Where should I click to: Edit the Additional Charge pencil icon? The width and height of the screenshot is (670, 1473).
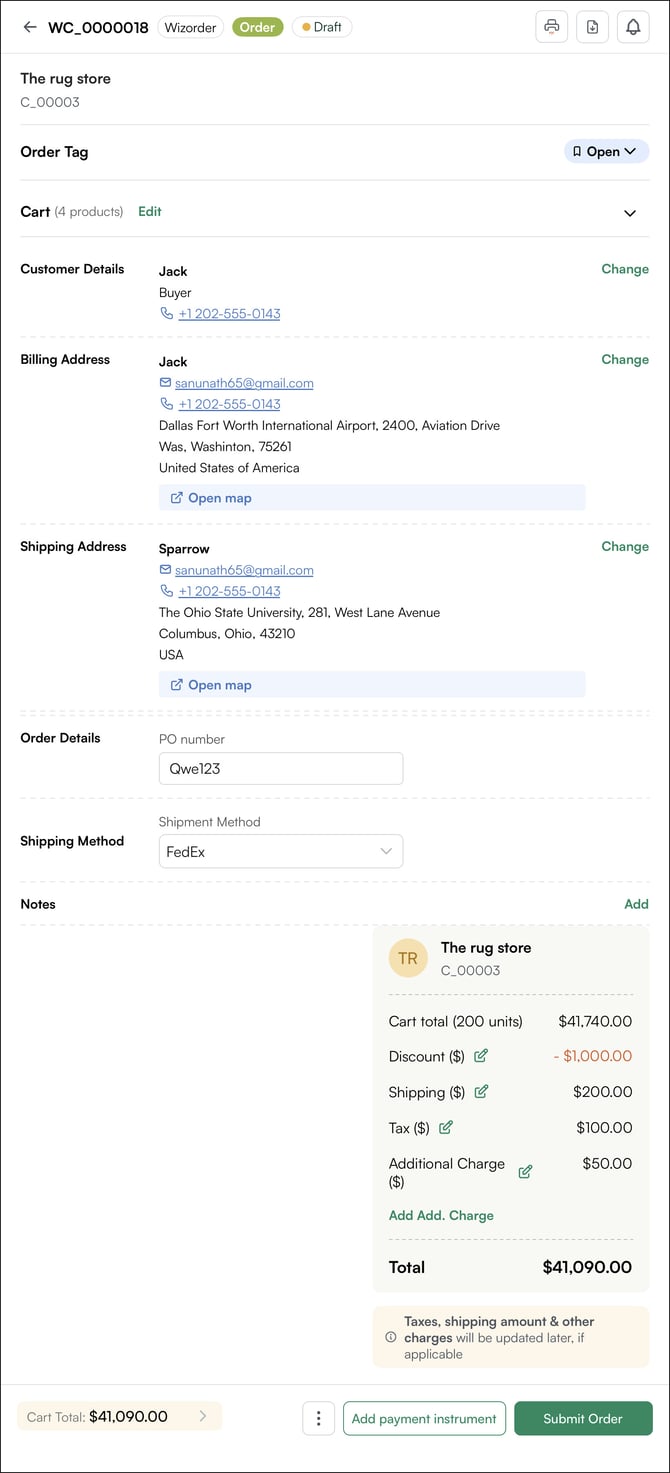click(x=525, y=1172)
